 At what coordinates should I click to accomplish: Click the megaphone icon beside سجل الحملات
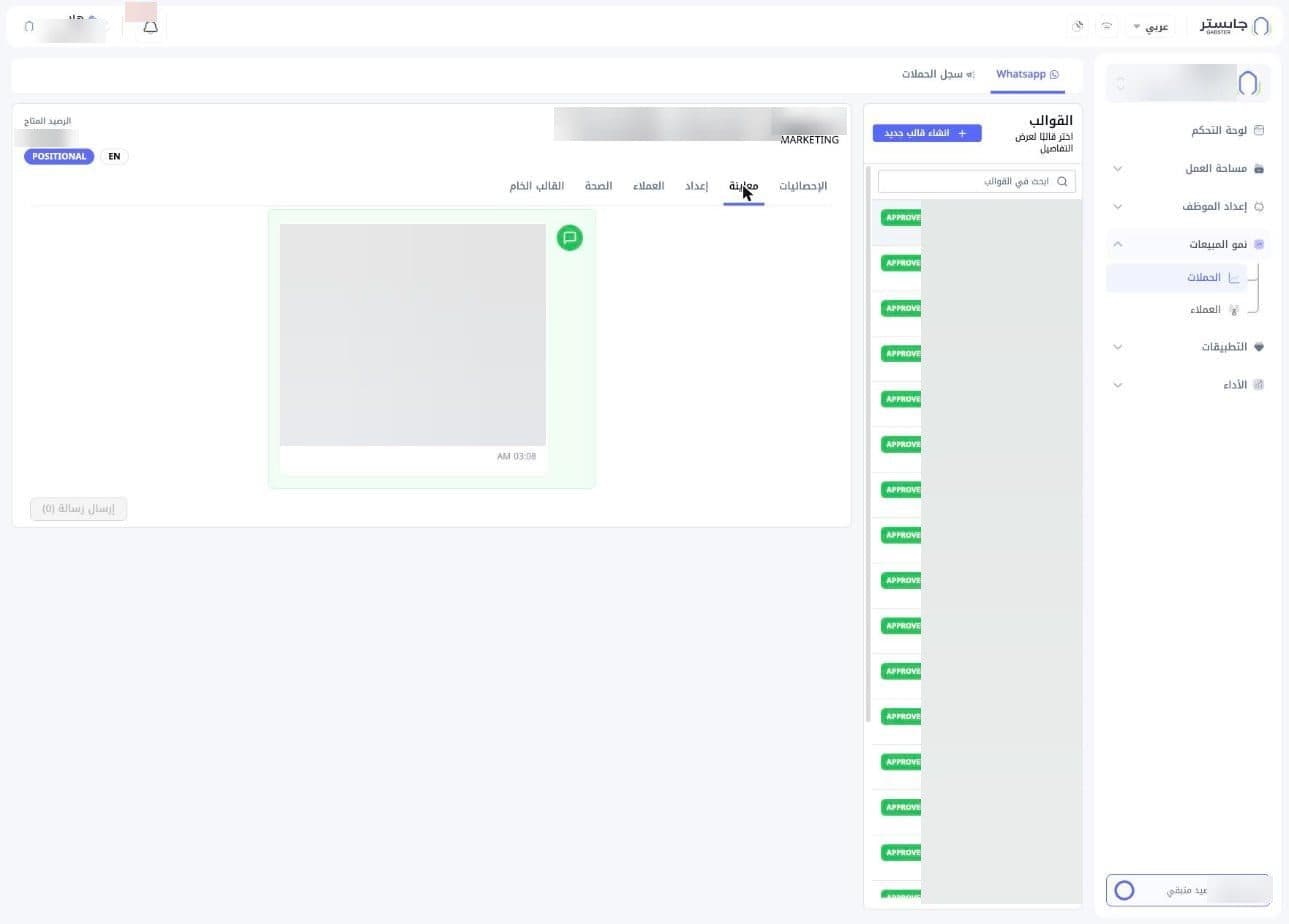click(x=970, y=75)
